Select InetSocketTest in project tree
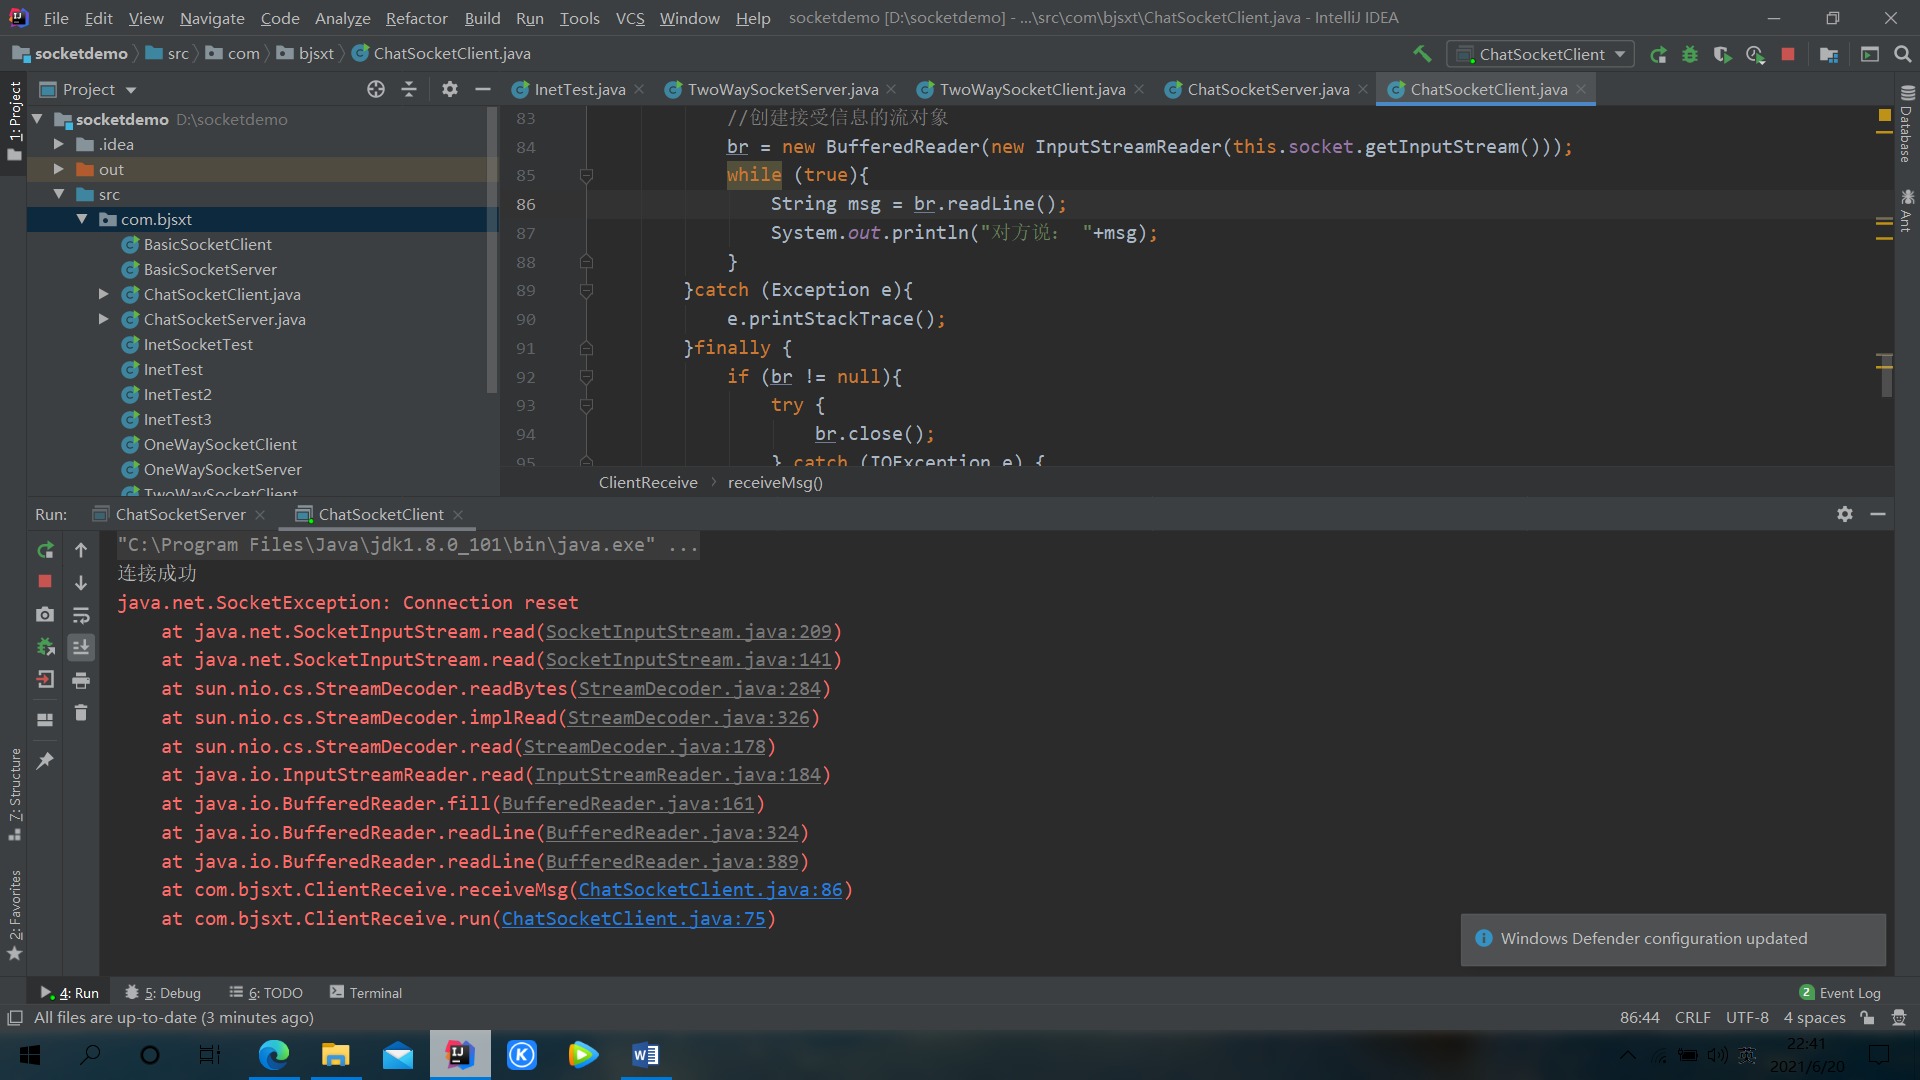The image size is (1920, 1080). 198,344
